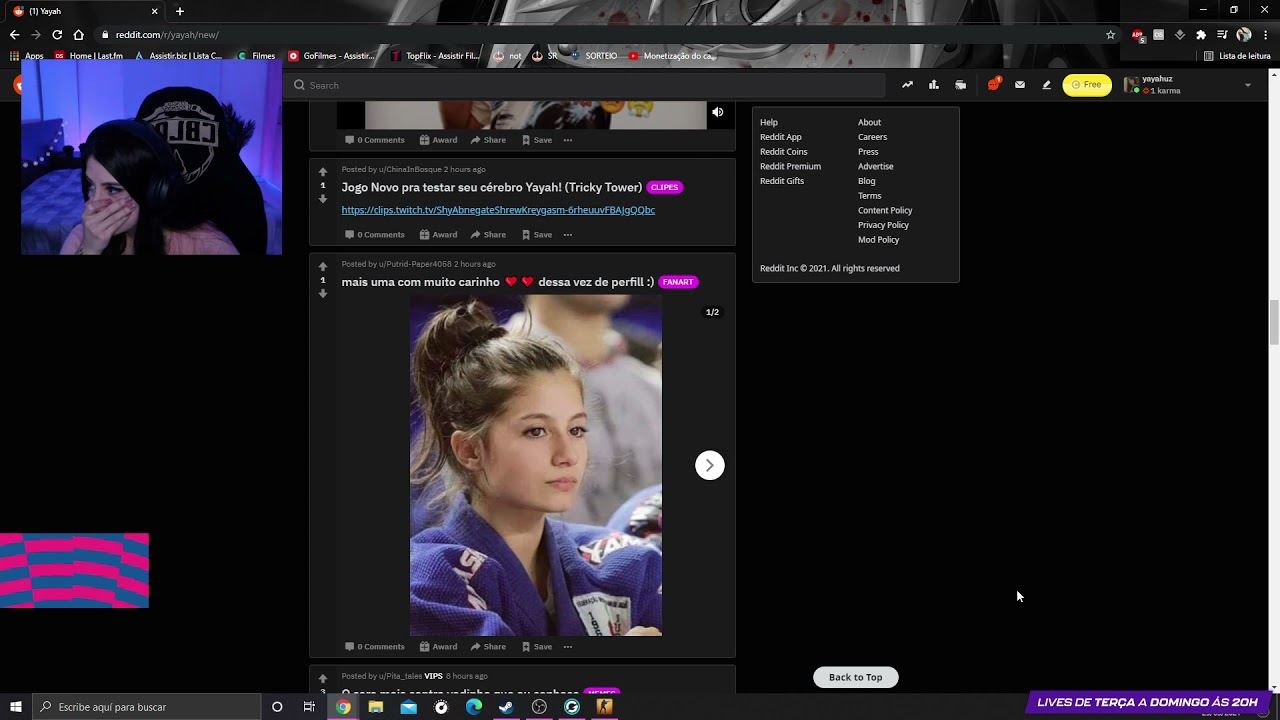Reload the page in Chrome
The image size is (1280, 720).
tap(57, 35)
